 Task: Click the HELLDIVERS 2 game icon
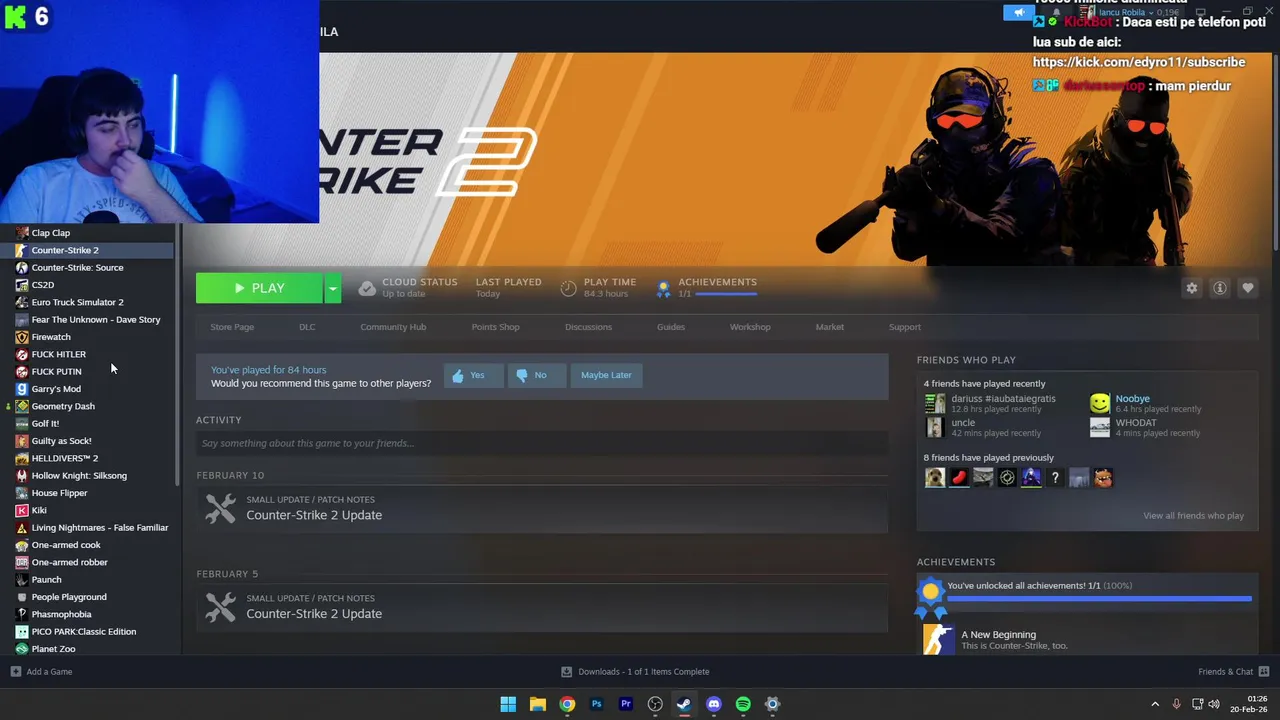pyautogui.click(x=22, y=458)
